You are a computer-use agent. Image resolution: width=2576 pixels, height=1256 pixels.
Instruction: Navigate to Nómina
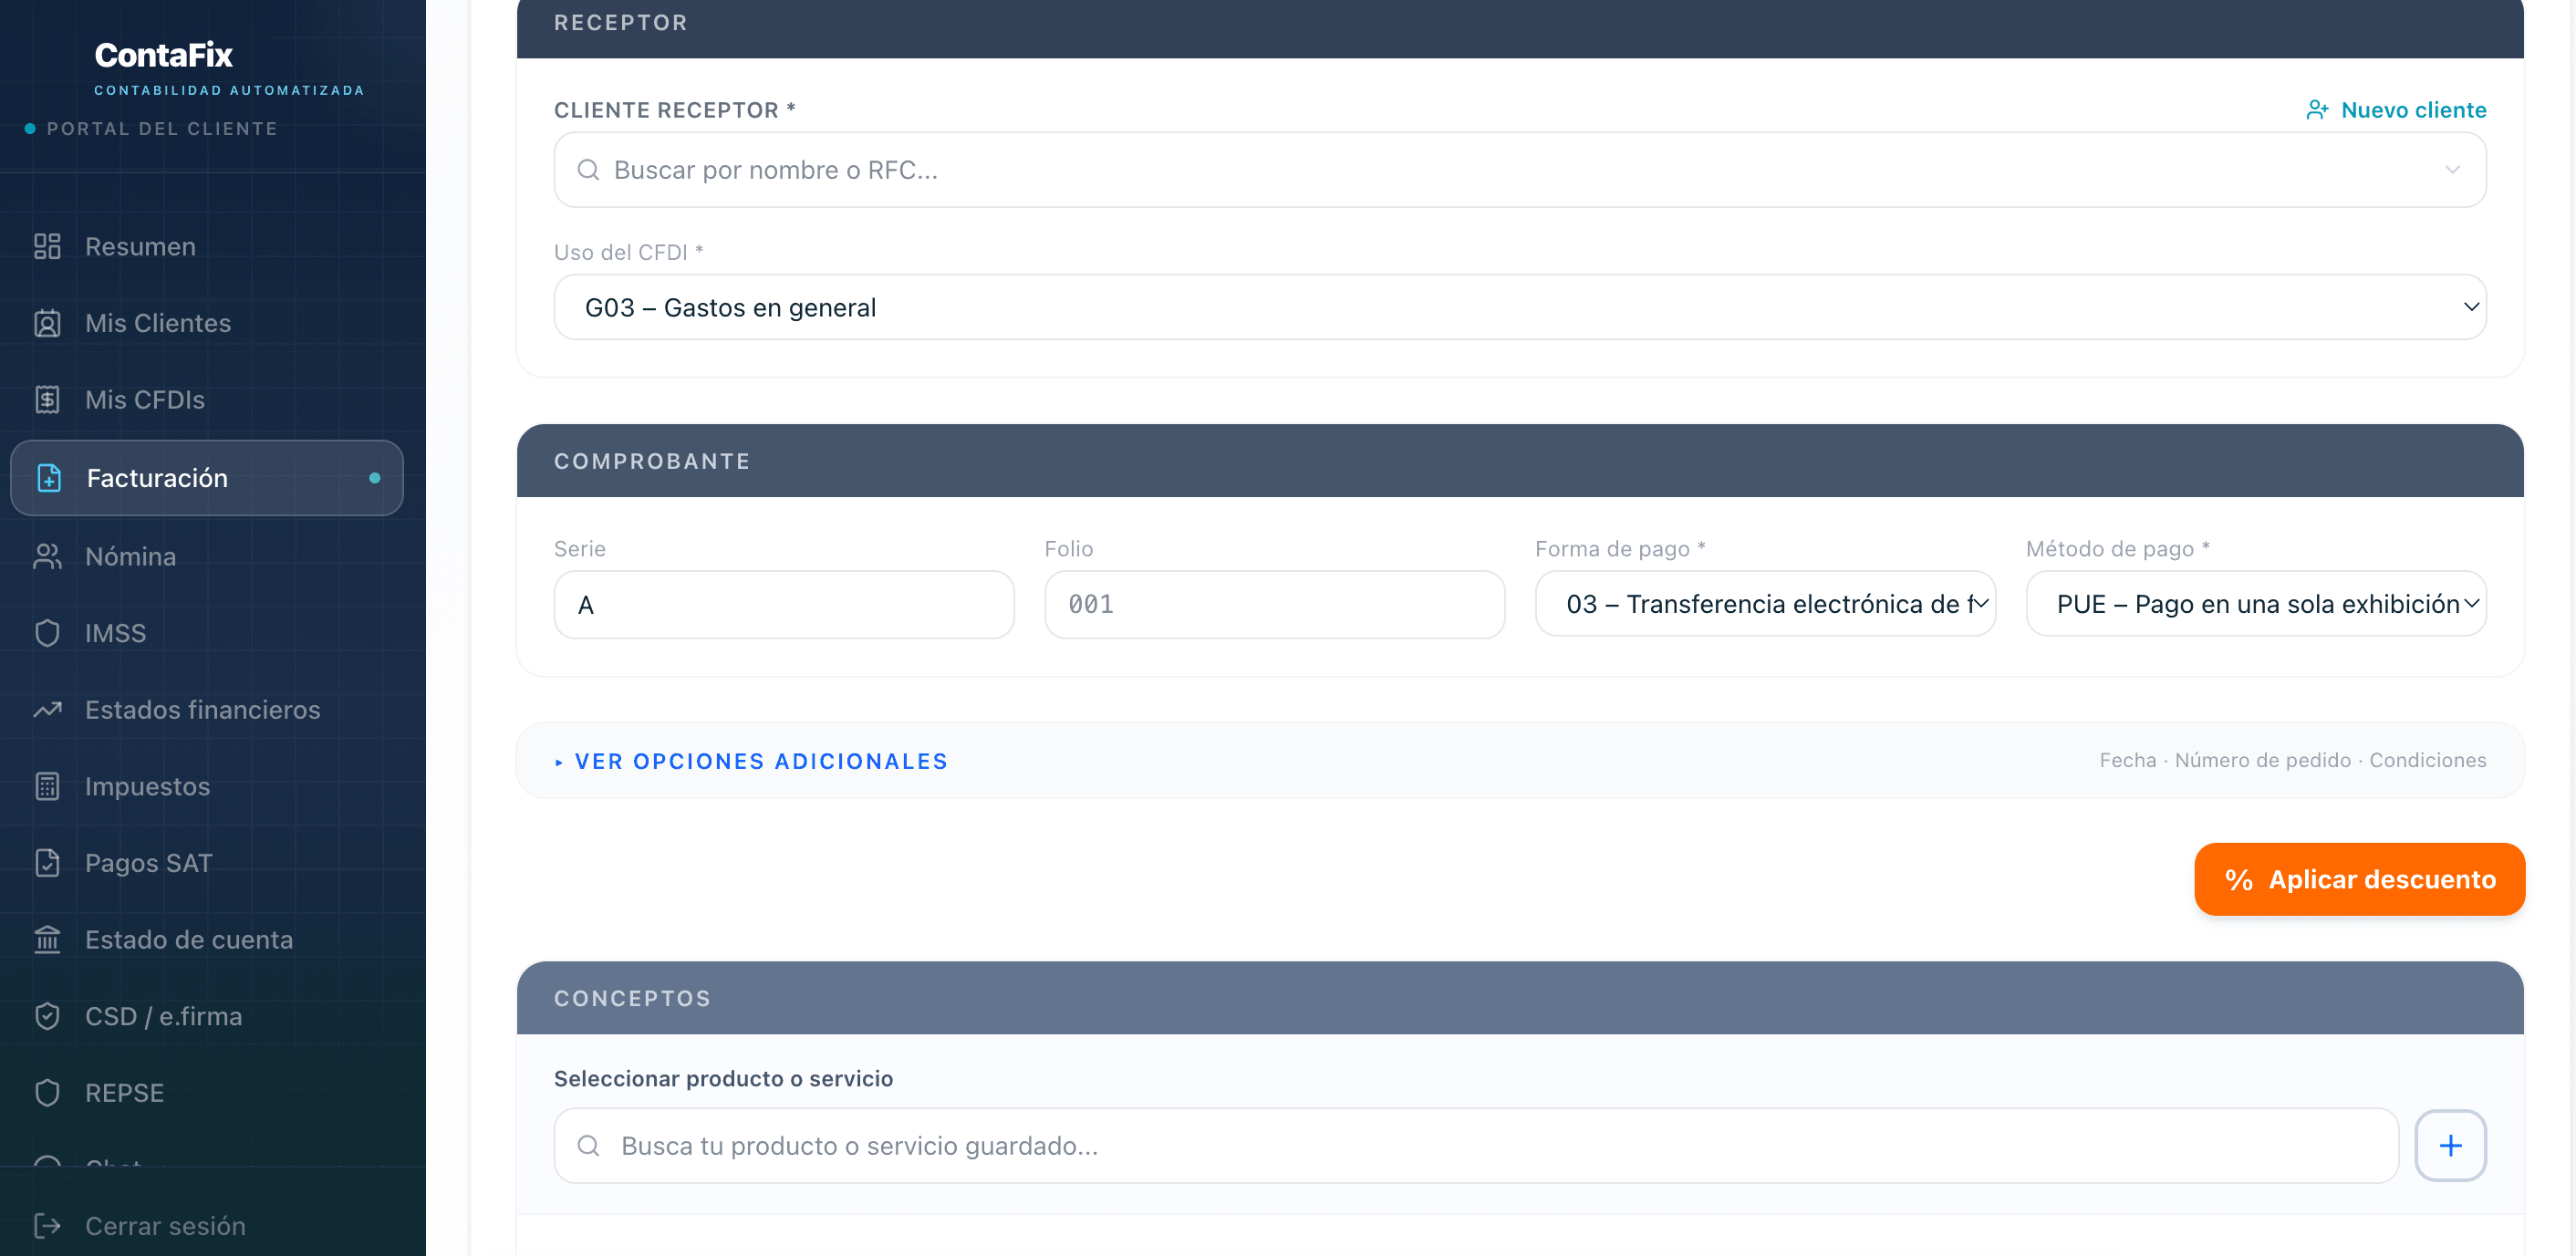[206, 556]
